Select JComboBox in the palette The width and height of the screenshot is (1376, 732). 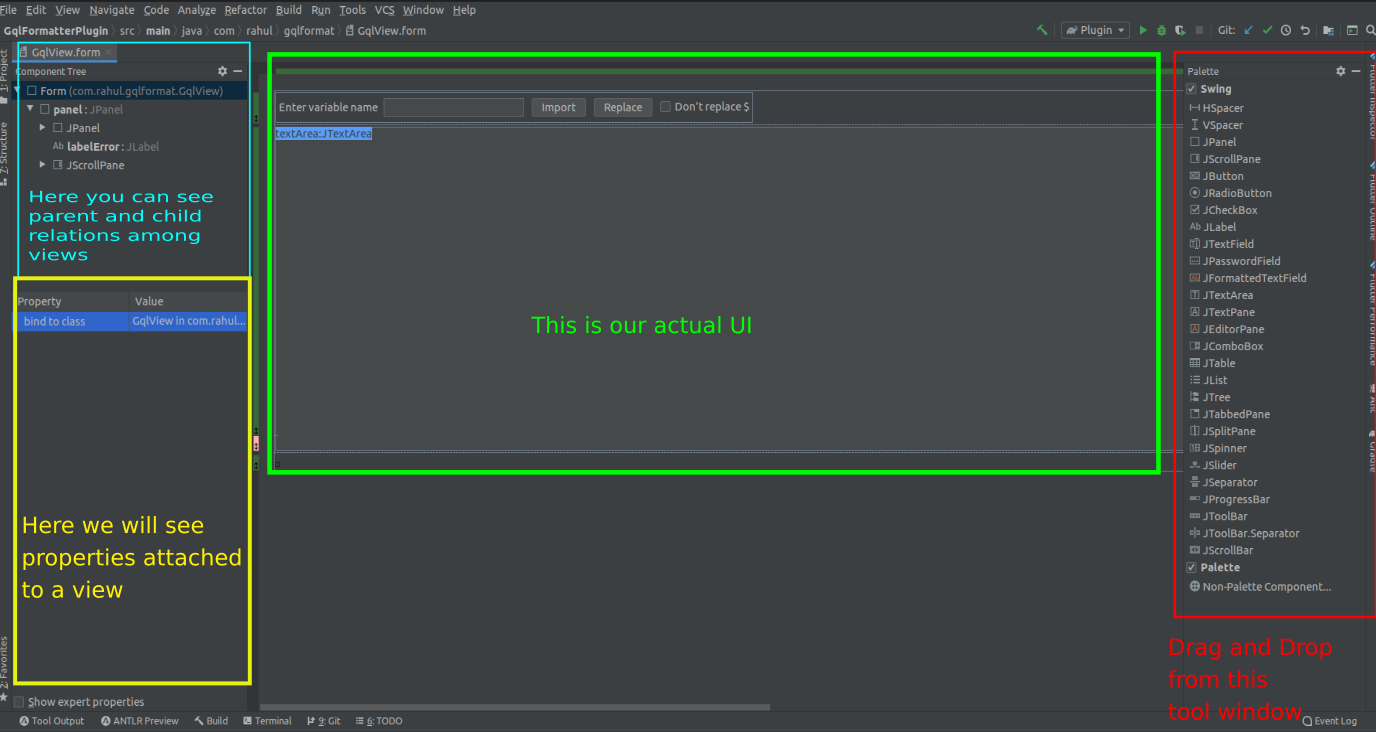1226,346
